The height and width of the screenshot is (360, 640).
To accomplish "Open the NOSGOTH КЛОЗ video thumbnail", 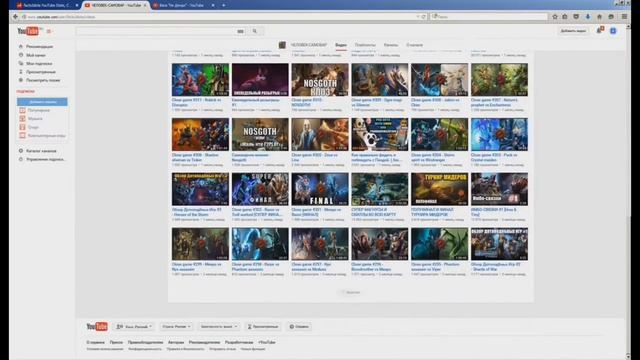I will (x=320, y=80).
